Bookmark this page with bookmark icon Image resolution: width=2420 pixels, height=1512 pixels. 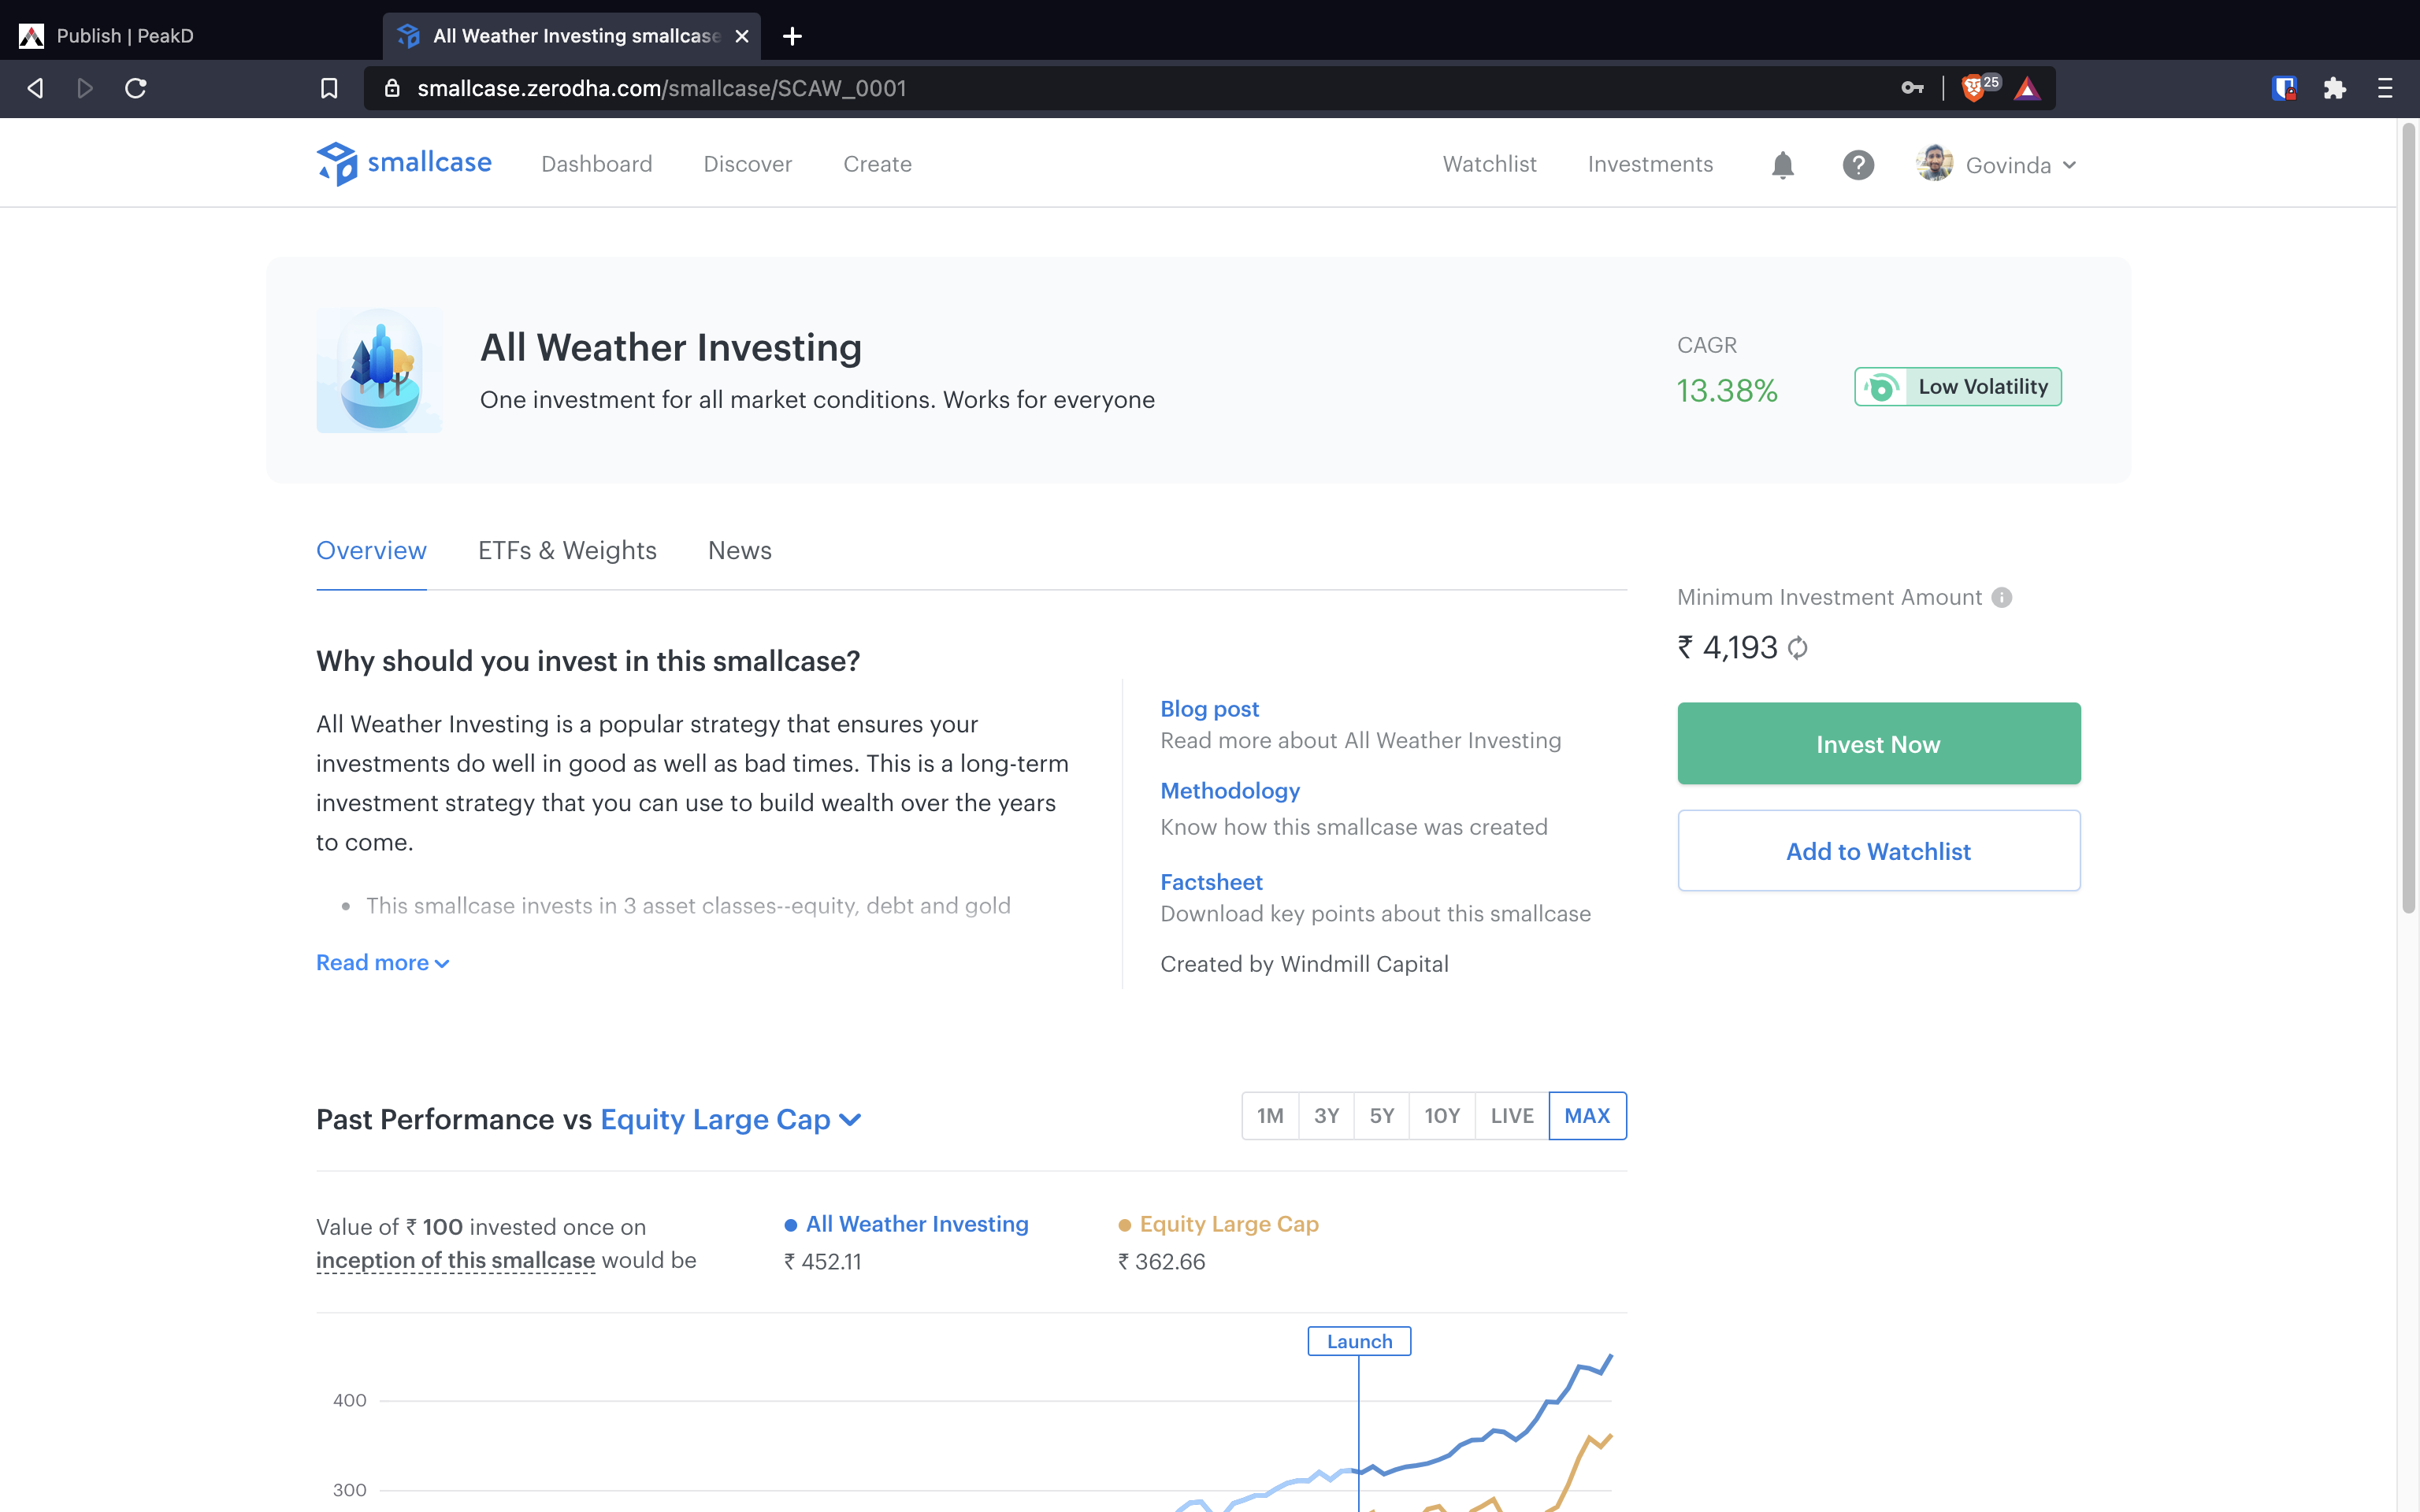coord(329,88)
